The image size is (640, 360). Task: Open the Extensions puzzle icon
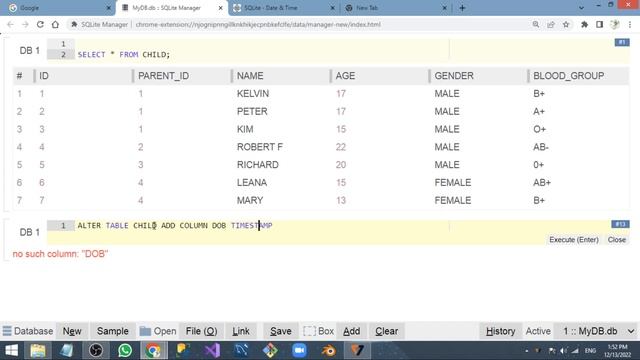click(x=584, y=24)
